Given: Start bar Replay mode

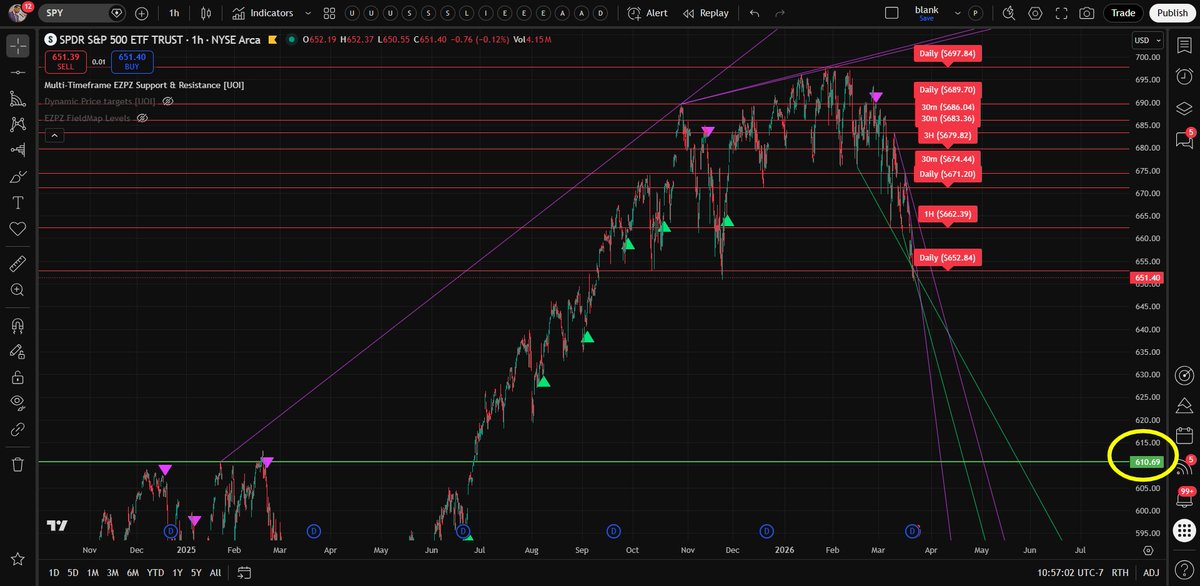Looking at the screenshot, I should pyautogui.click(x=705, y=13).
